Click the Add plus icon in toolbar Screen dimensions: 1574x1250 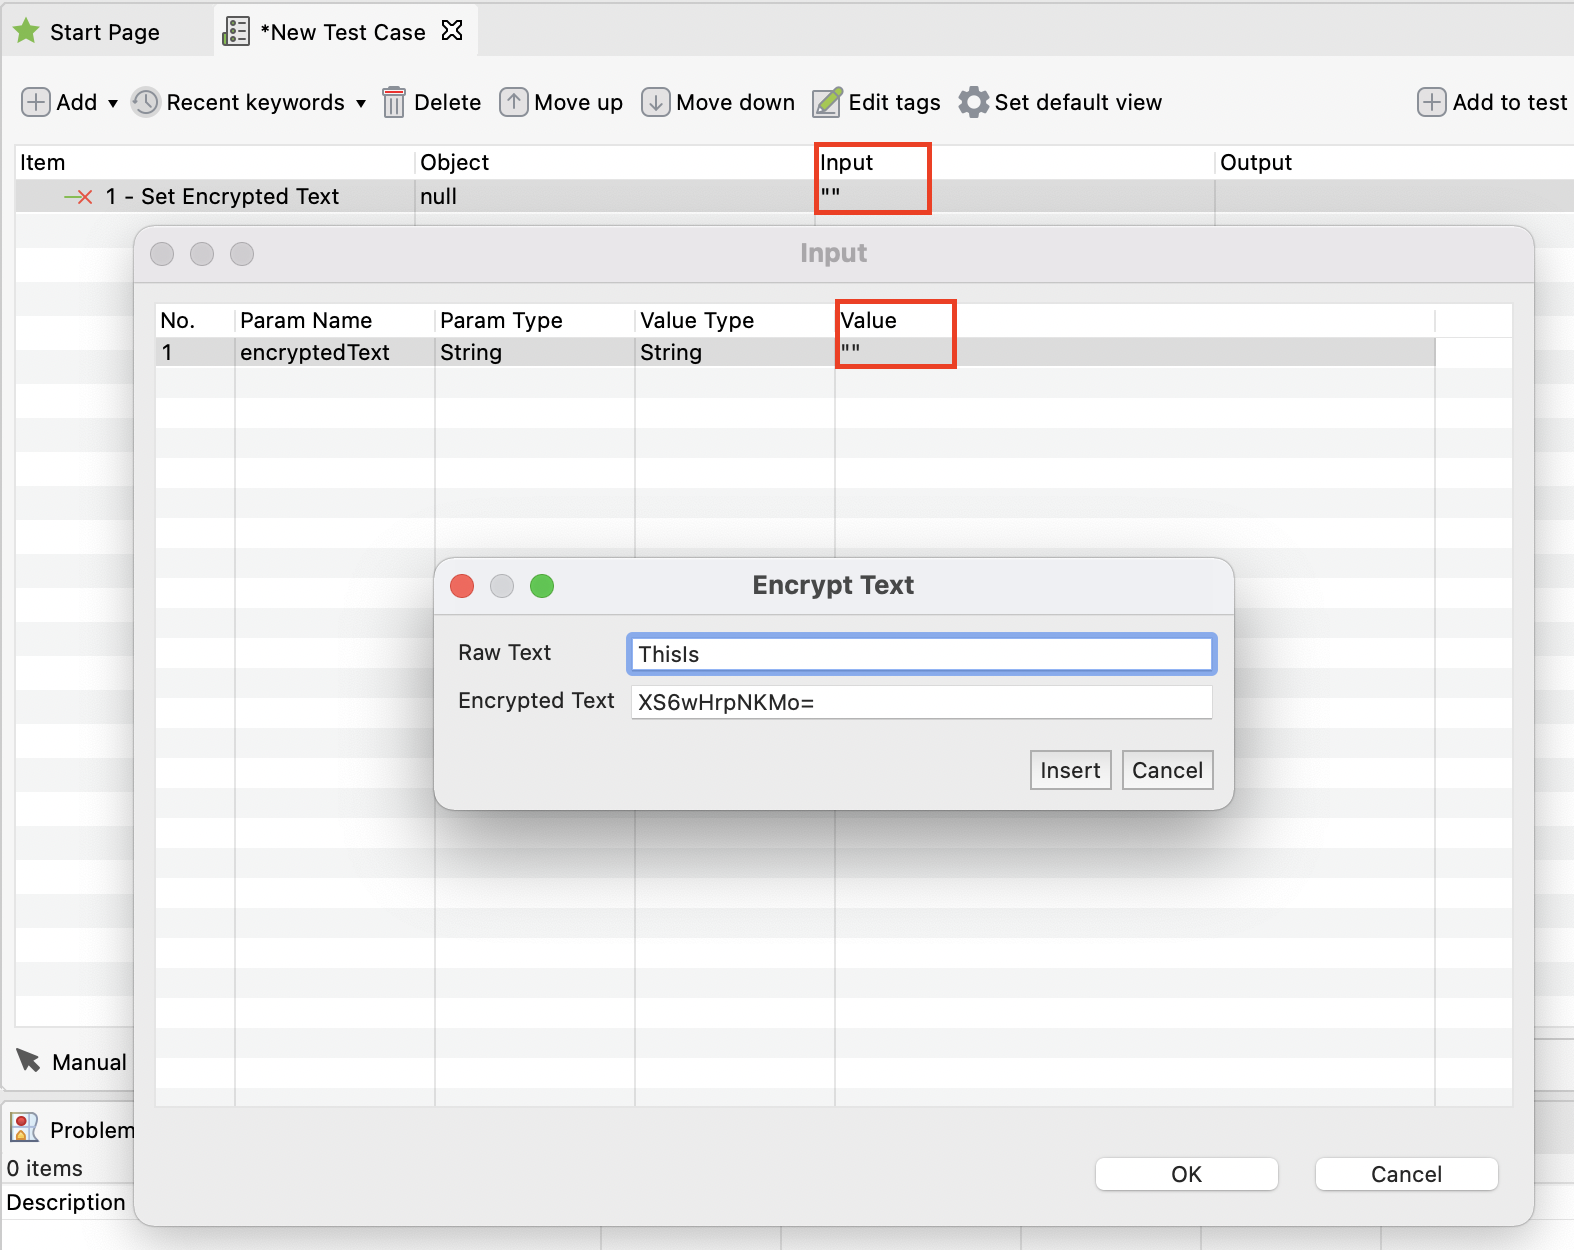[x=36, y=102]
